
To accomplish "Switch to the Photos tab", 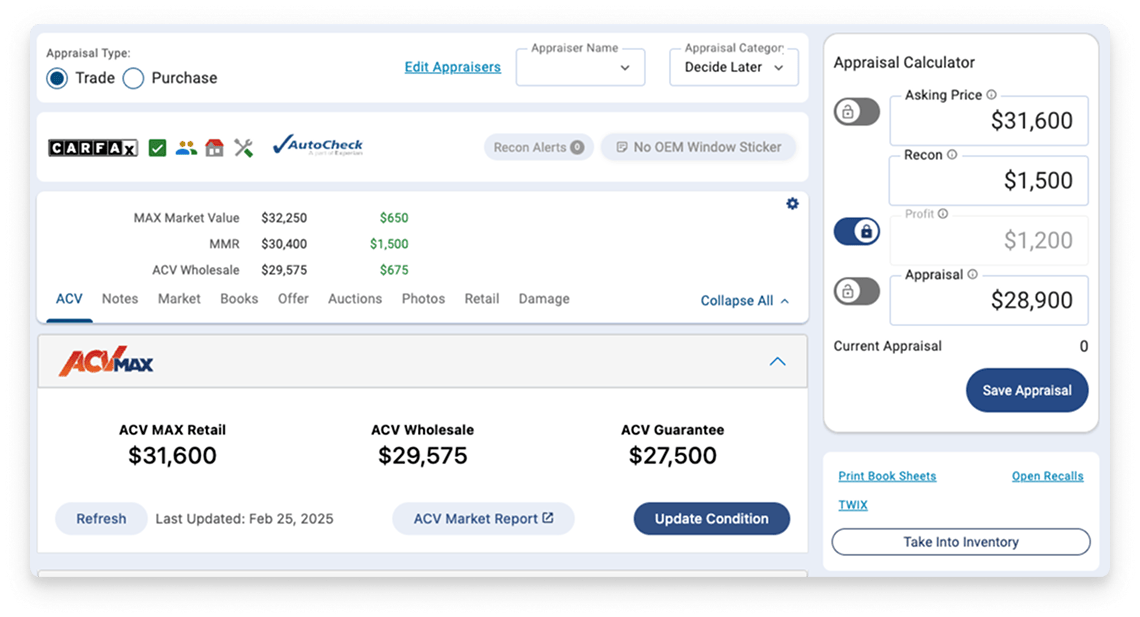I will point(423,299).
